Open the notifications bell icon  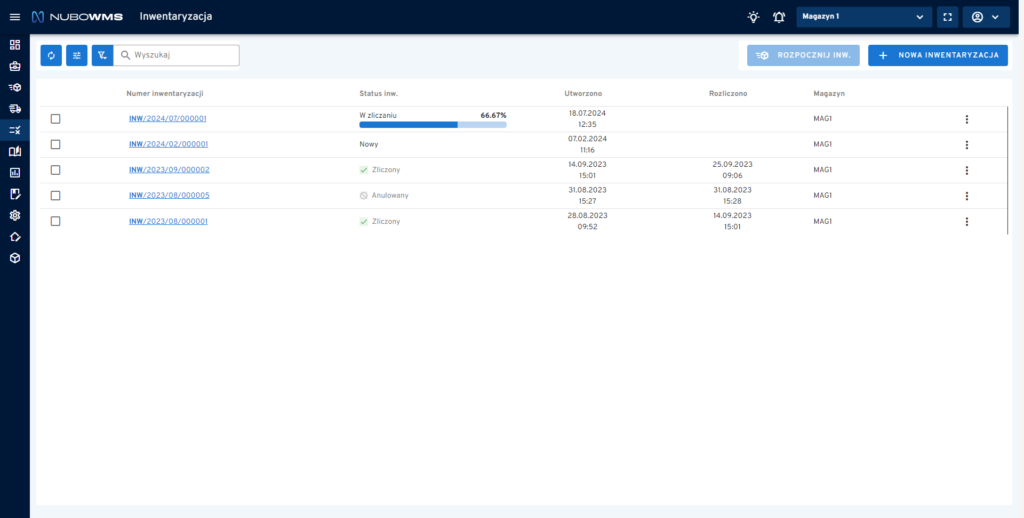[779, 17]
